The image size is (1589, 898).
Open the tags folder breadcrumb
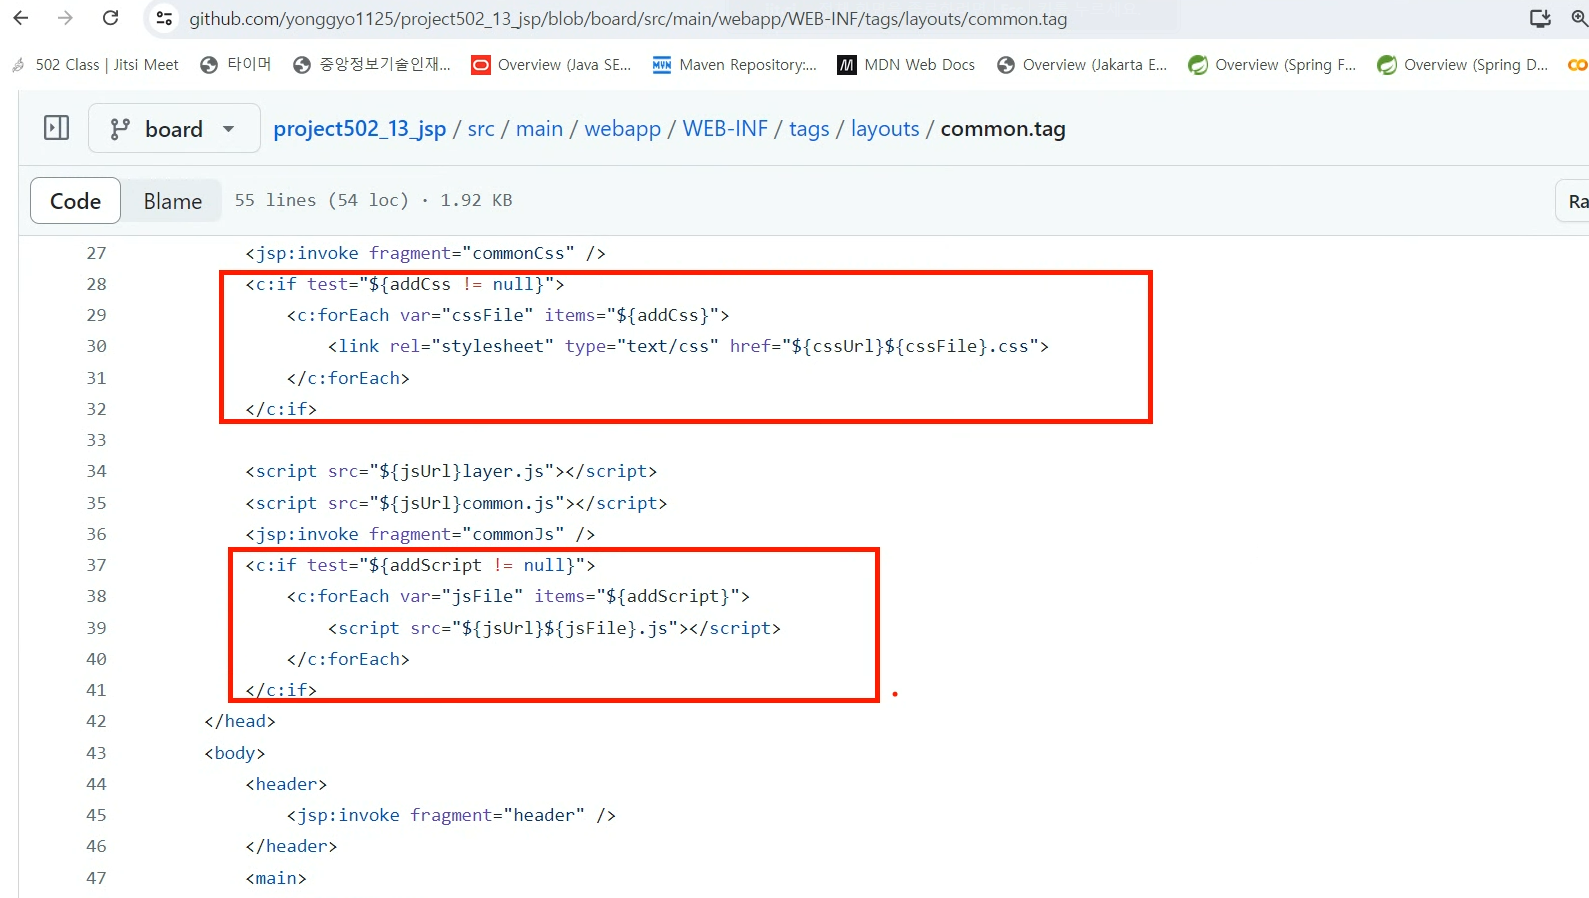[x=809, y=129]
